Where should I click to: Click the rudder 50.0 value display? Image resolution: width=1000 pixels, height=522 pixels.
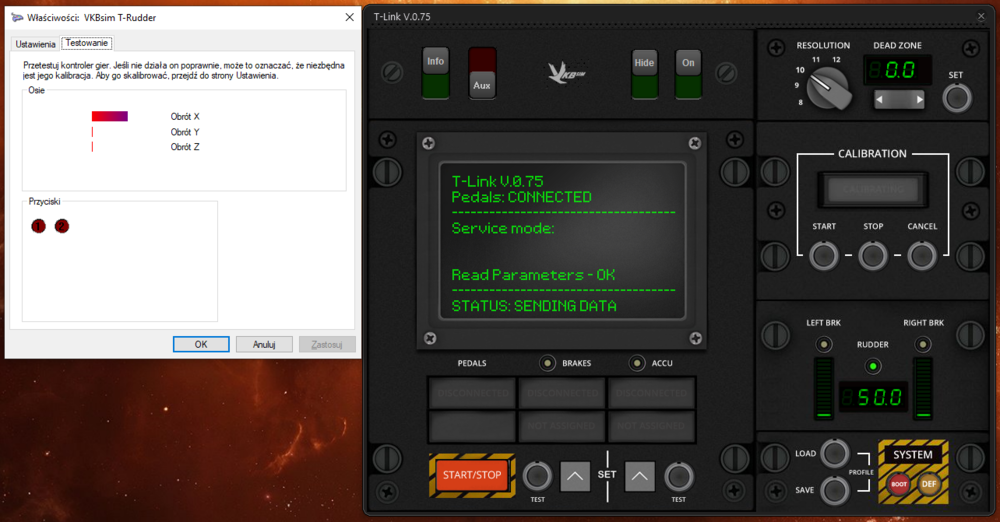tap(872, 398)
